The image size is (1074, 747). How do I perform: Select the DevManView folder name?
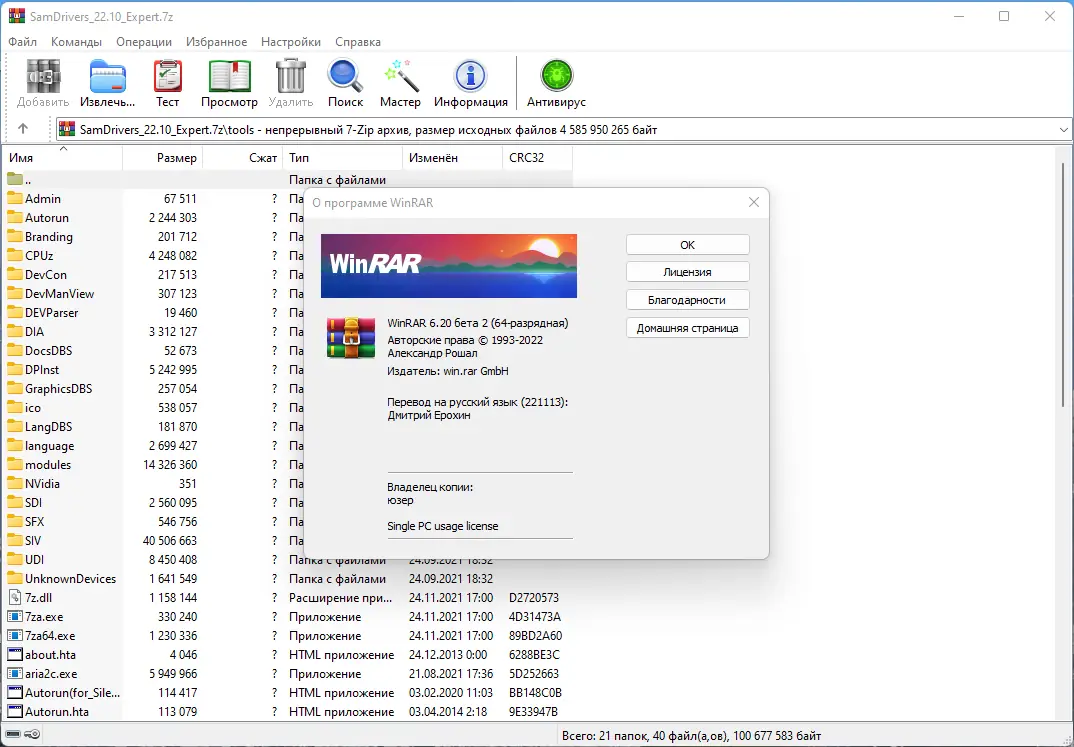60,294
